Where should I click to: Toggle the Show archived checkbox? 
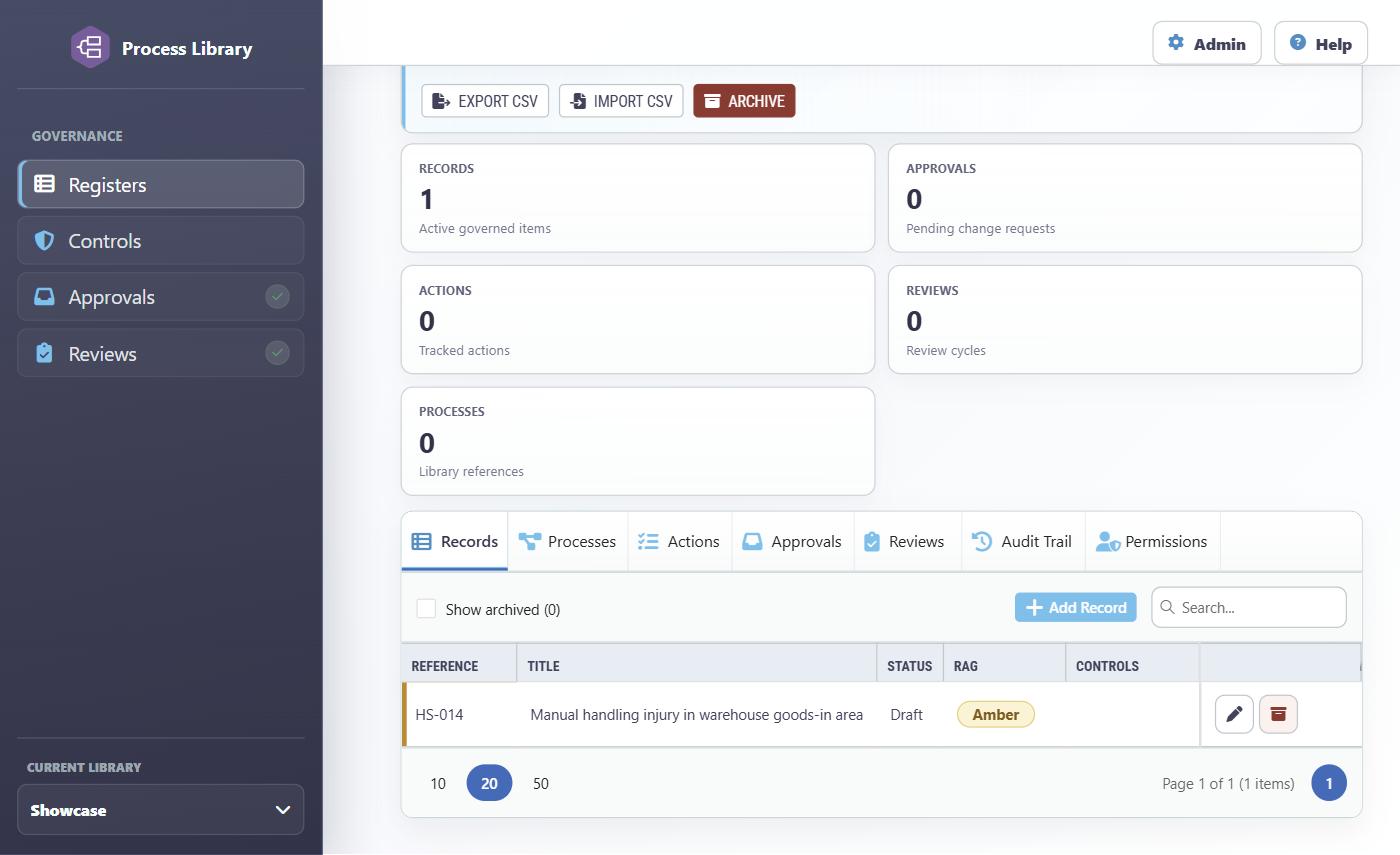(x=426, y=608)
